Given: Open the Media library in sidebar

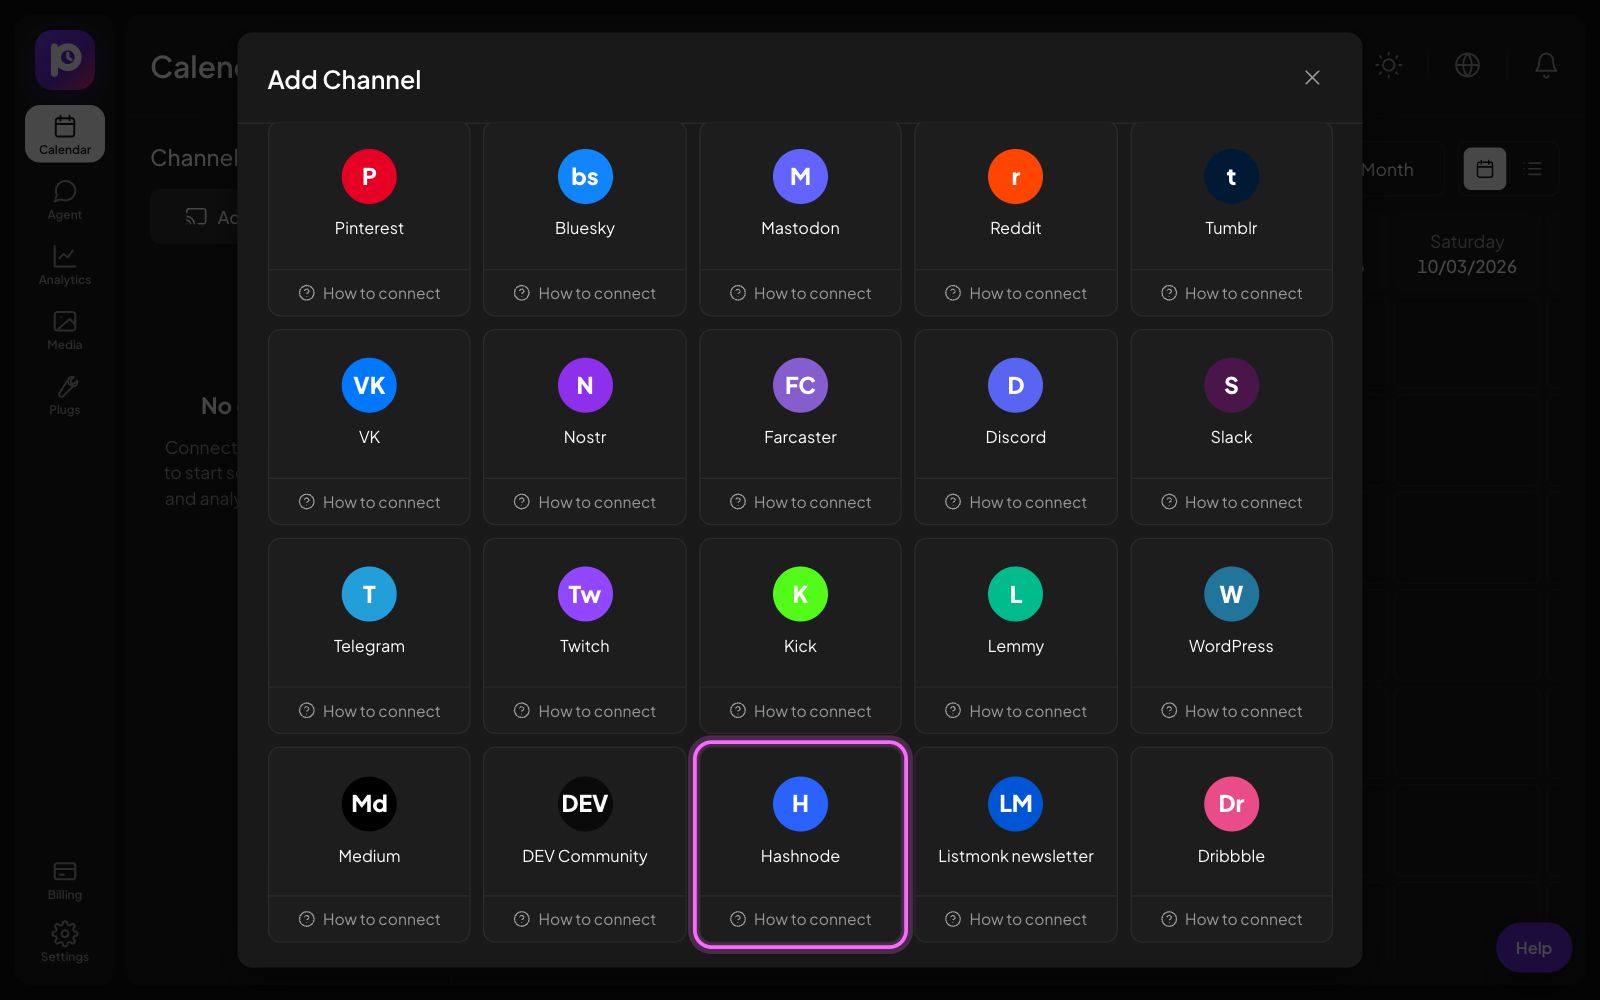Looking at the screenshot, I should 65,330.
